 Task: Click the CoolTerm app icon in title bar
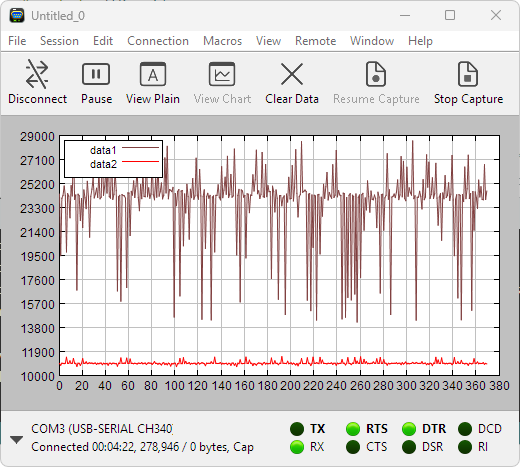pyautogui.click(x=17, y=16)
